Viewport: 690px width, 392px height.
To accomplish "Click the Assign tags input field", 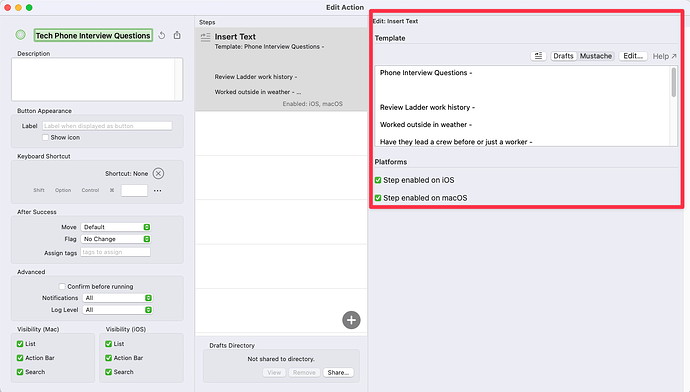I will pos(115,252).
